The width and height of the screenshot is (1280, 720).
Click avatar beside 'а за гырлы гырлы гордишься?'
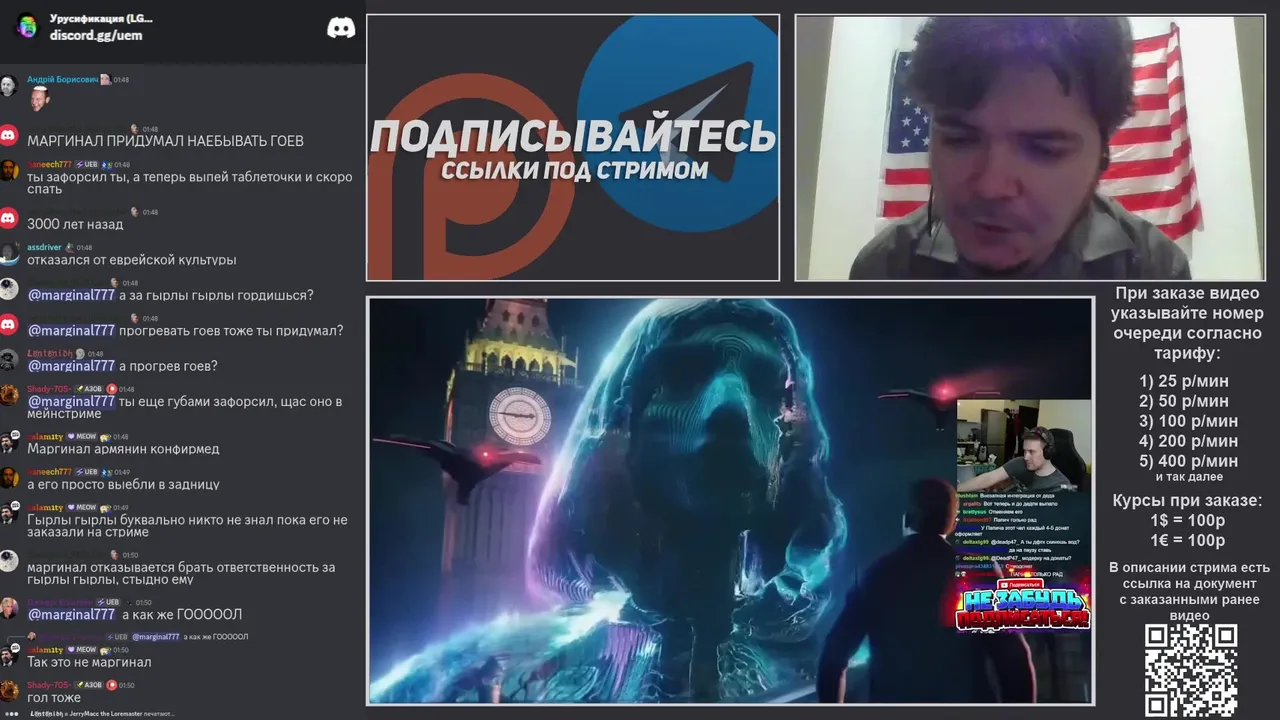tap(9, 289)
